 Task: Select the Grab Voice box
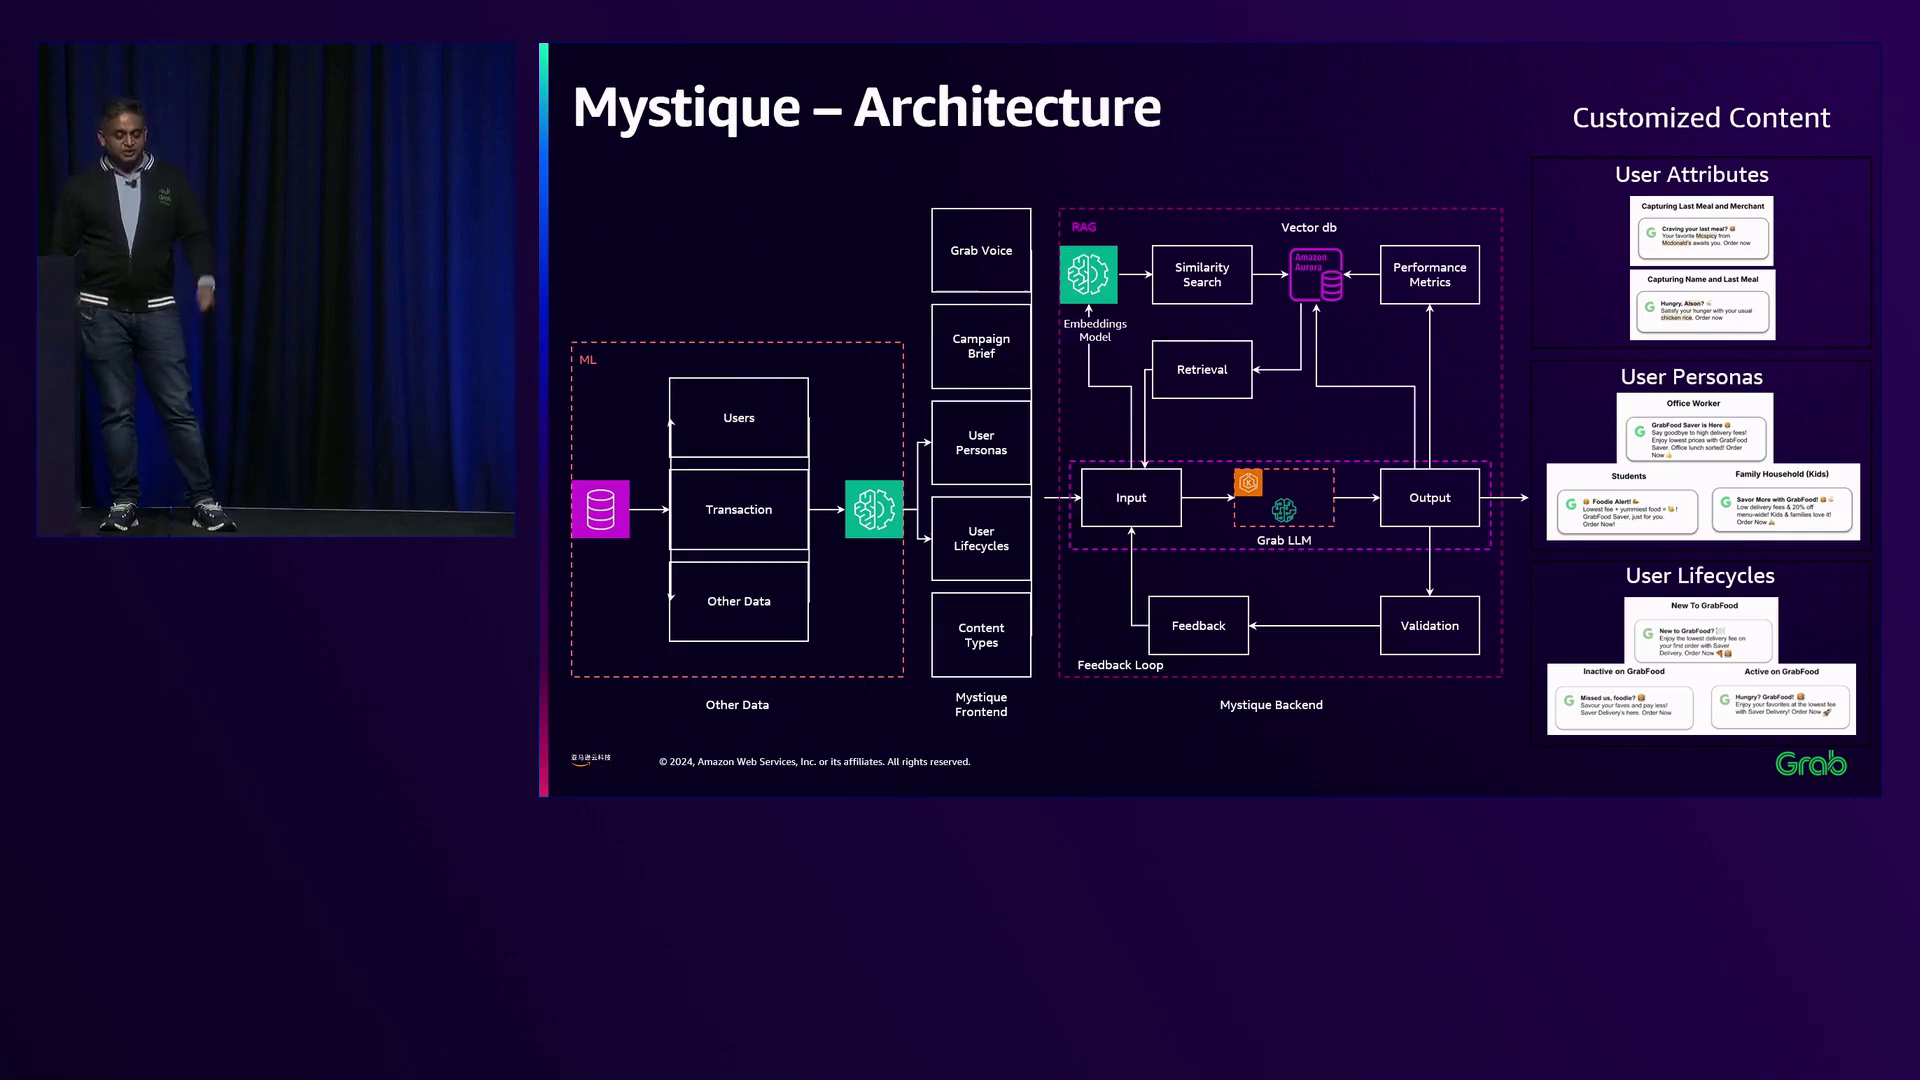click(x=981, y=250)
